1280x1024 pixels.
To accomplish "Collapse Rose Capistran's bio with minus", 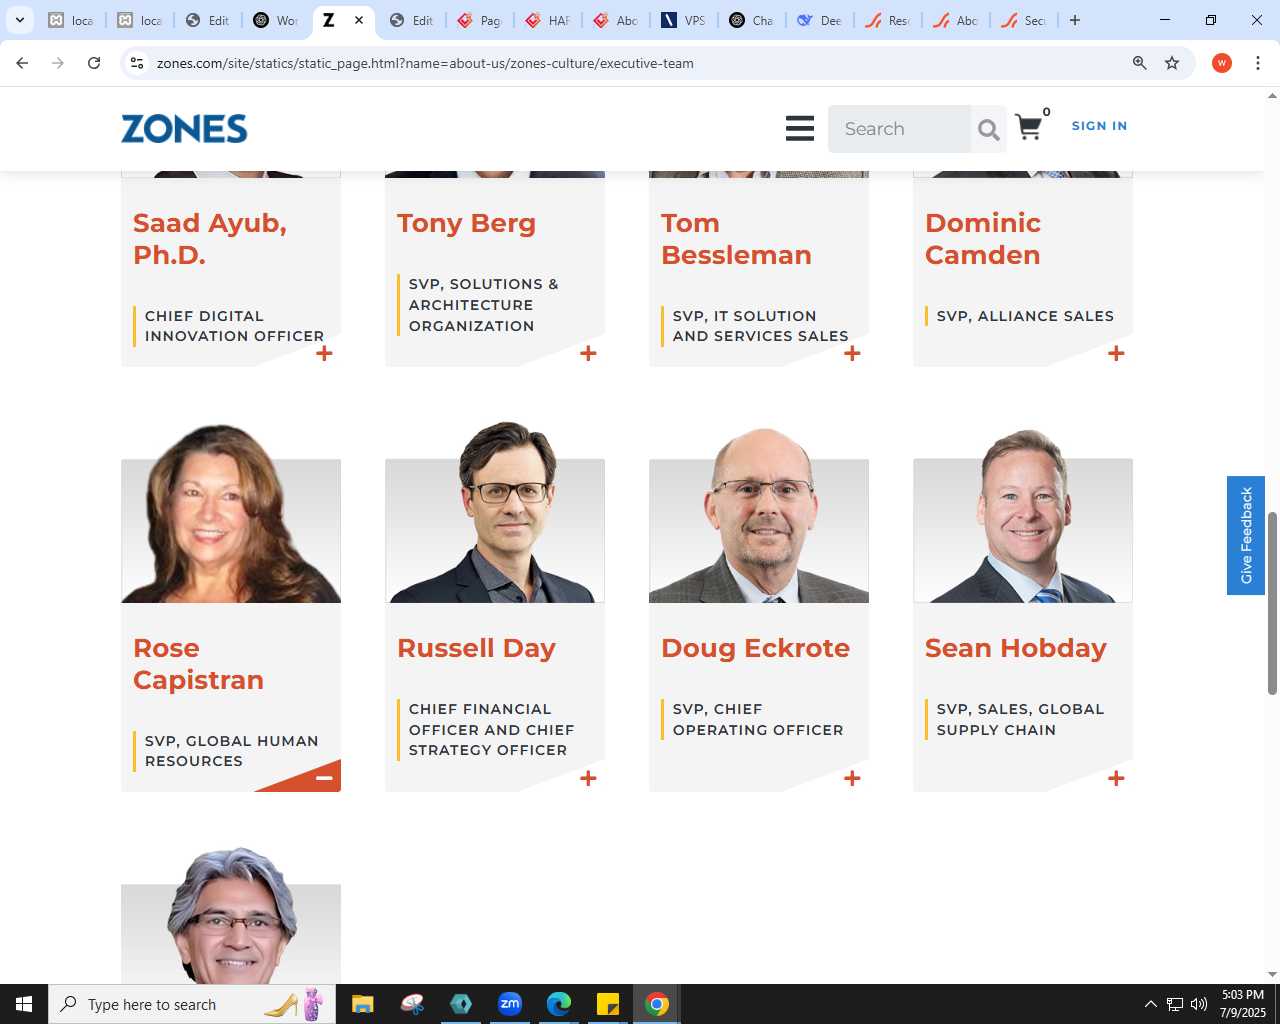I will [x=324, y=778].
